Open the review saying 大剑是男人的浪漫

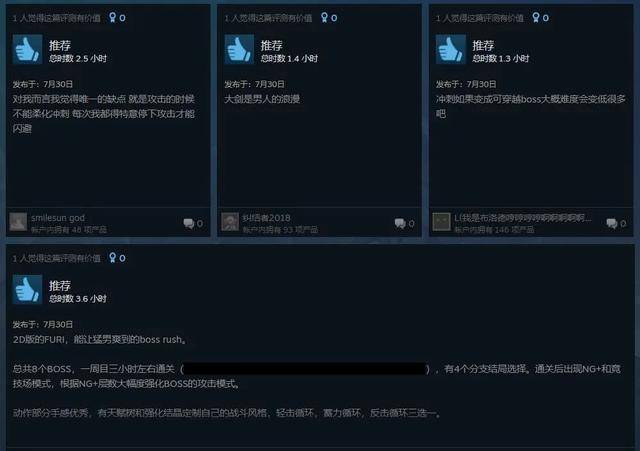click(x=262, y=99)
